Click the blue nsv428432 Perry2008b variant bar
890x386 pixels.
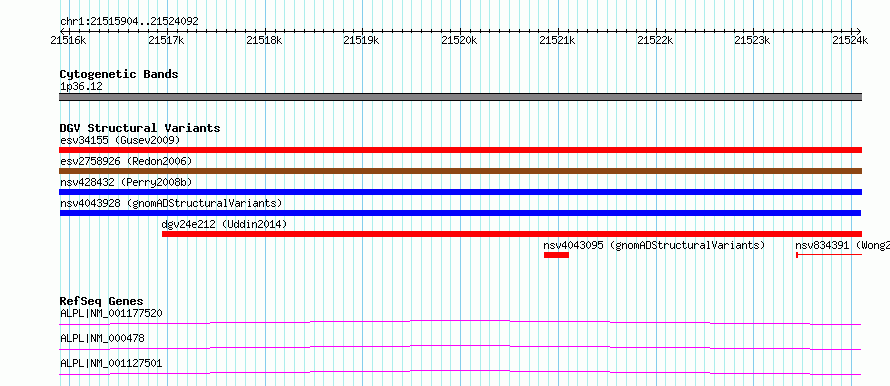[460, 192]
